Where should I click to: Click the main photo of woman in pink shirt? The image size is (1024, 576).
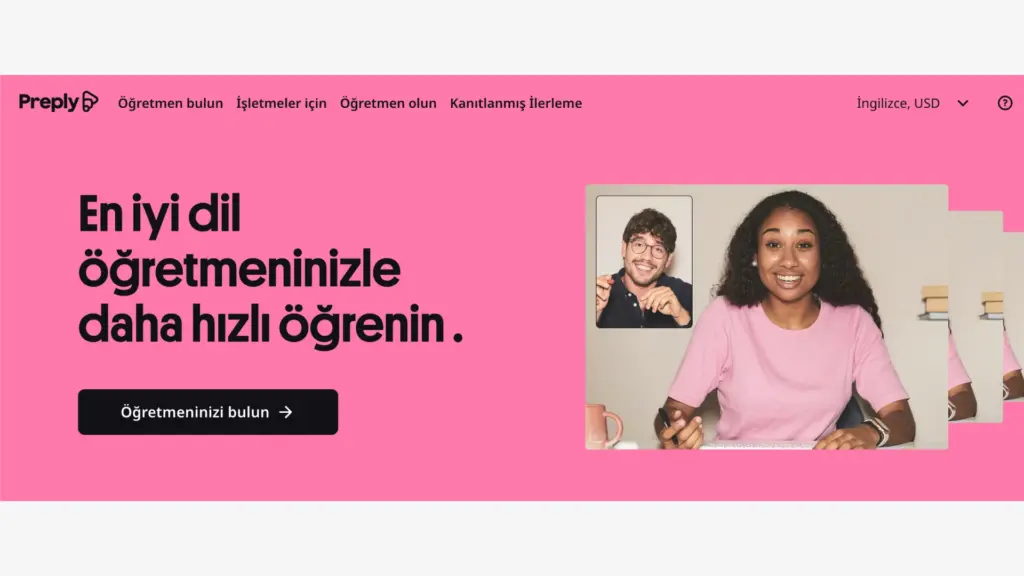[767, 317]
